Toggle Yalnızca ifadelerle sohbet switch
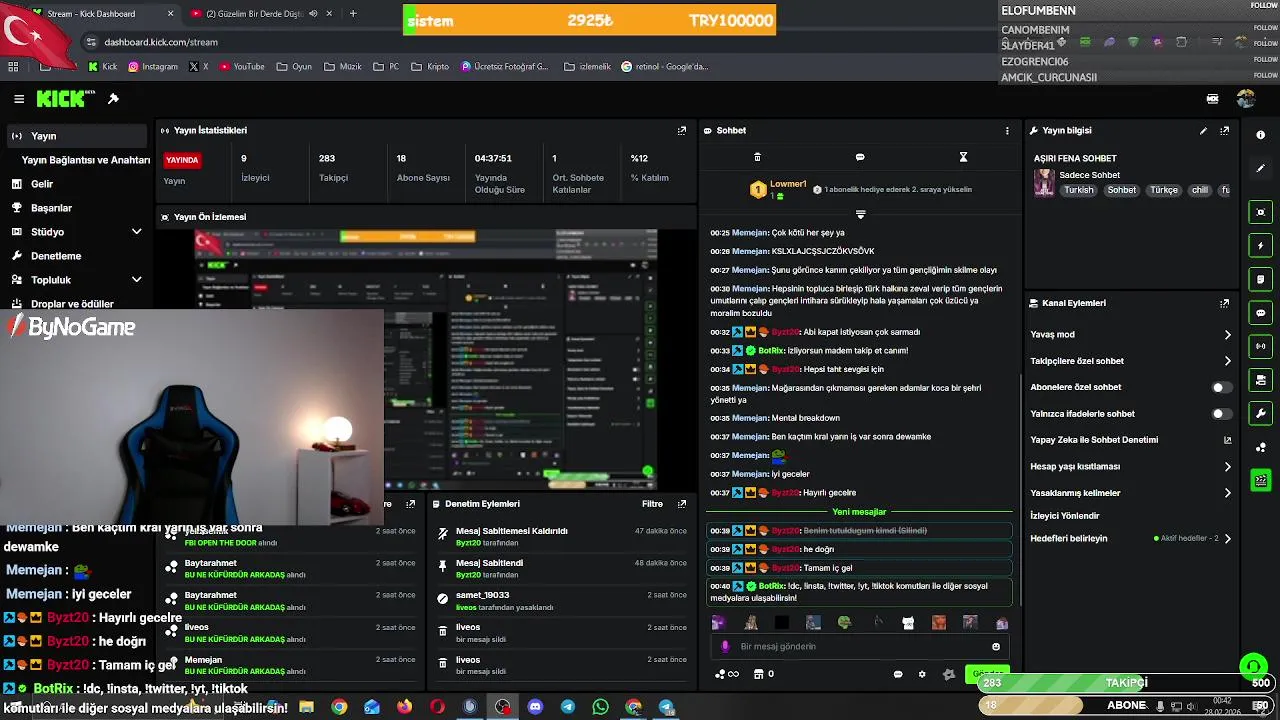The height and width of the screenshot is (720, 1280). click(x=1222, y=413)
